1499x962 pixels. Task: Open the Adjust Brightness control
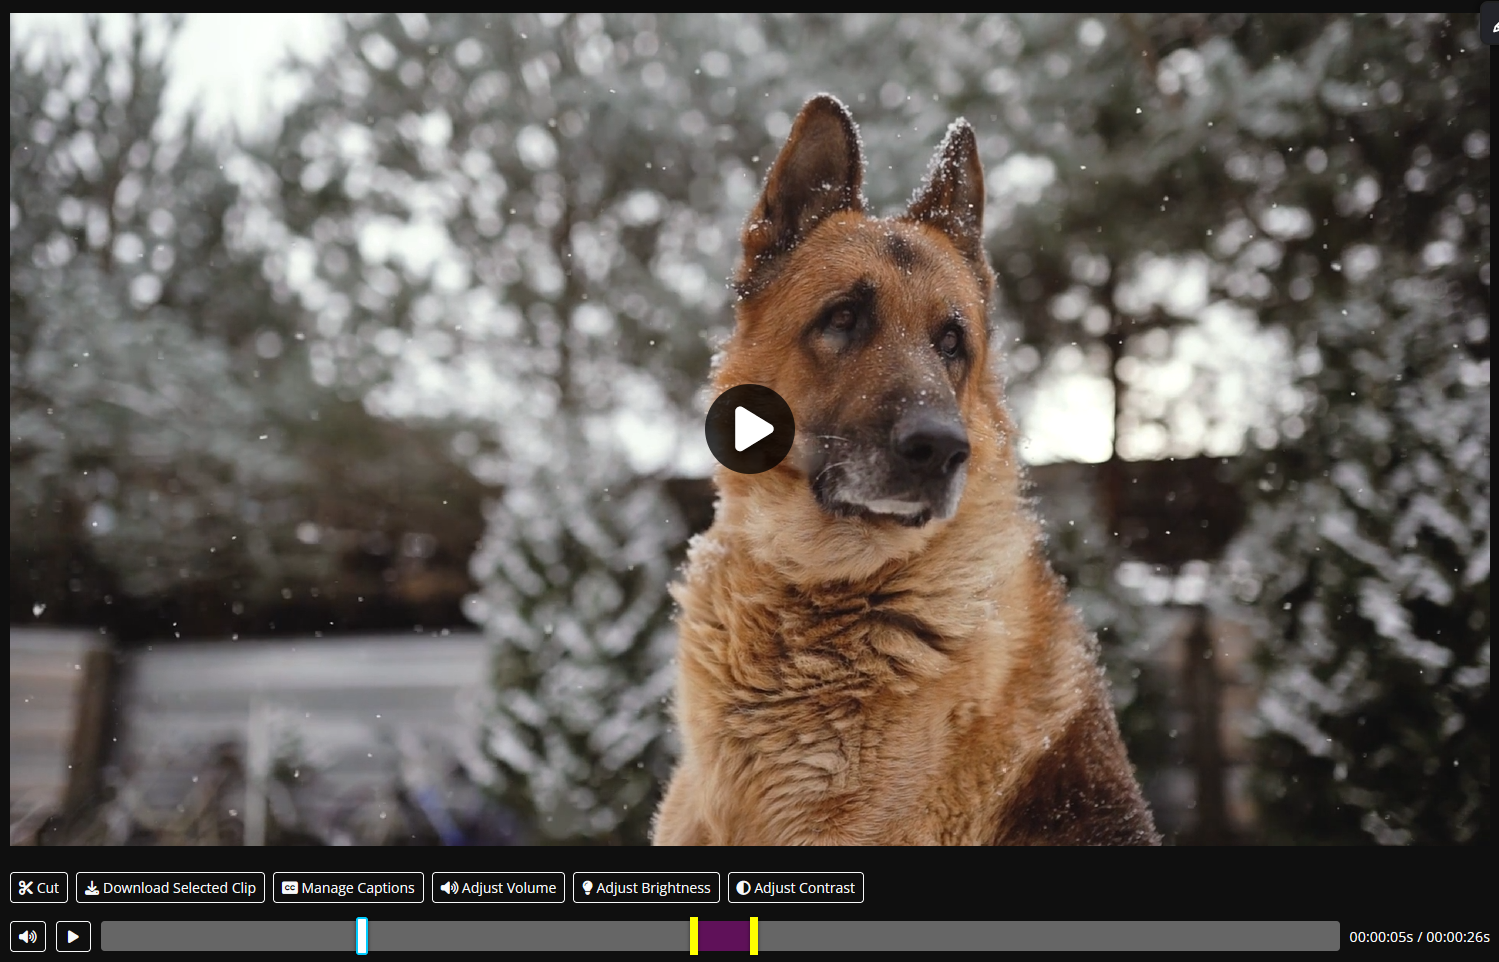pyautogui.click(x=646, y=888)
